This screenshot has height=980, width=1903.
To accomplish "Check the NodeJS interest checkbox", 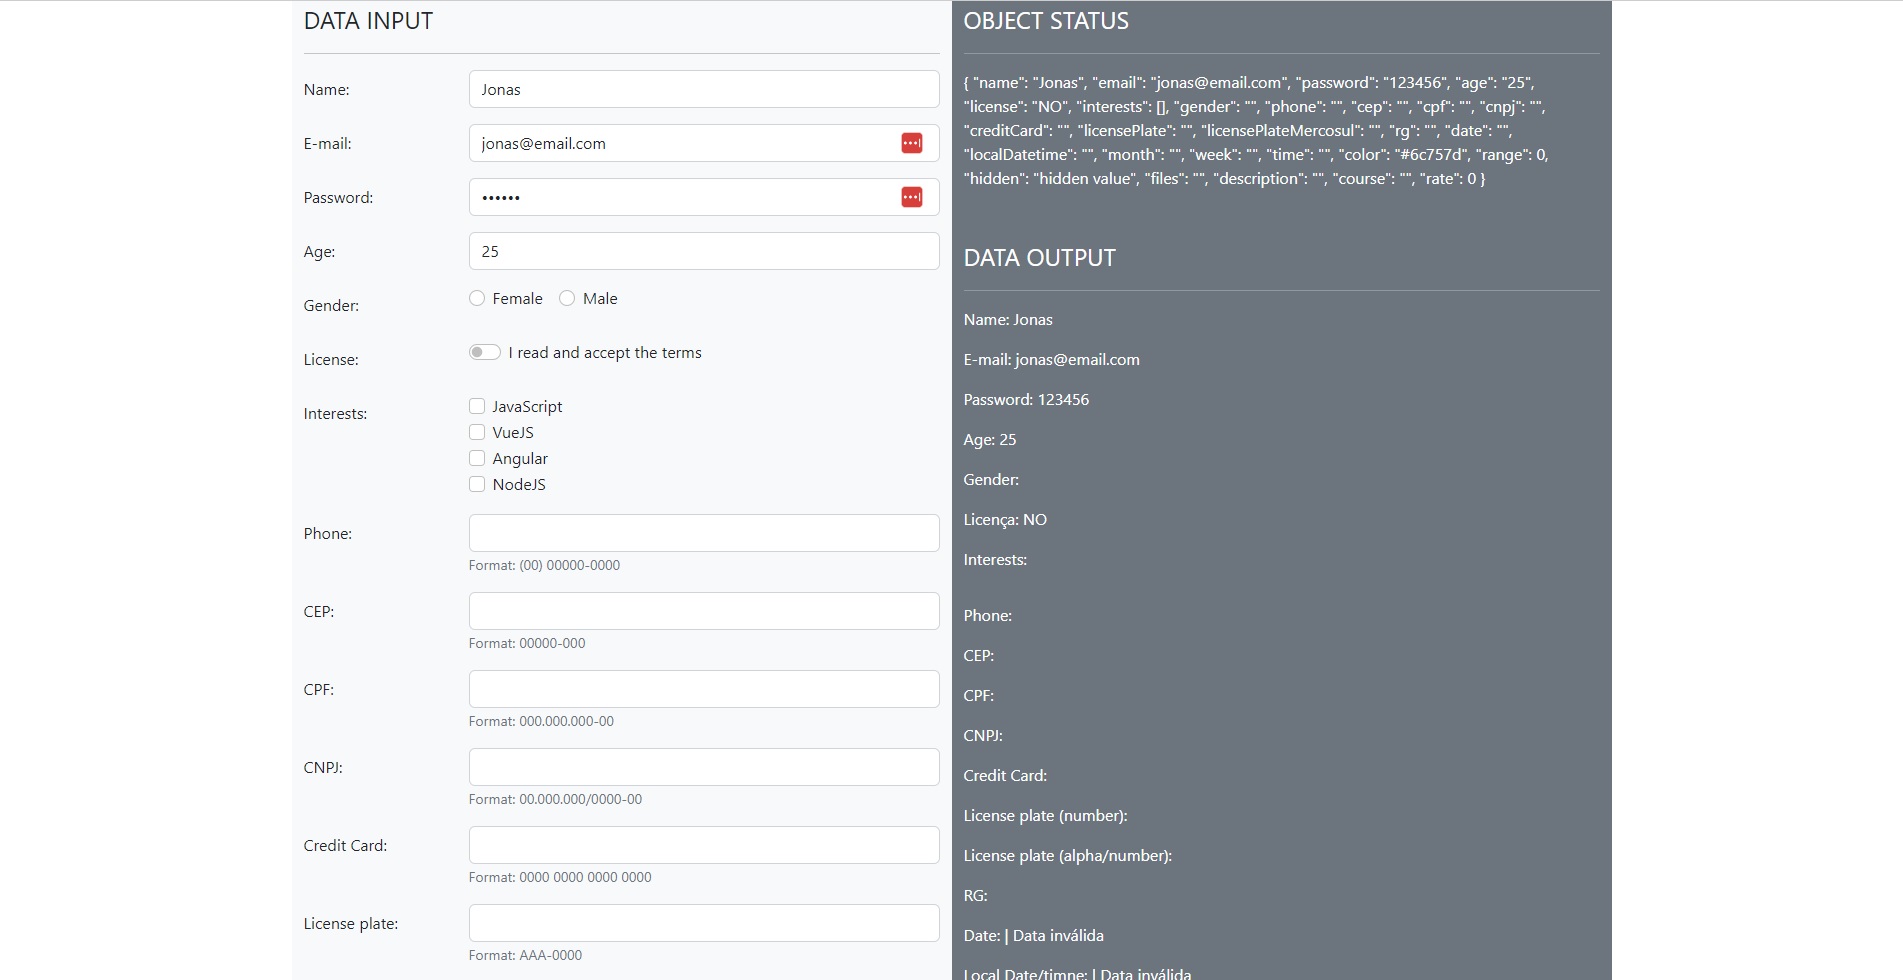I will click(477, 484).
